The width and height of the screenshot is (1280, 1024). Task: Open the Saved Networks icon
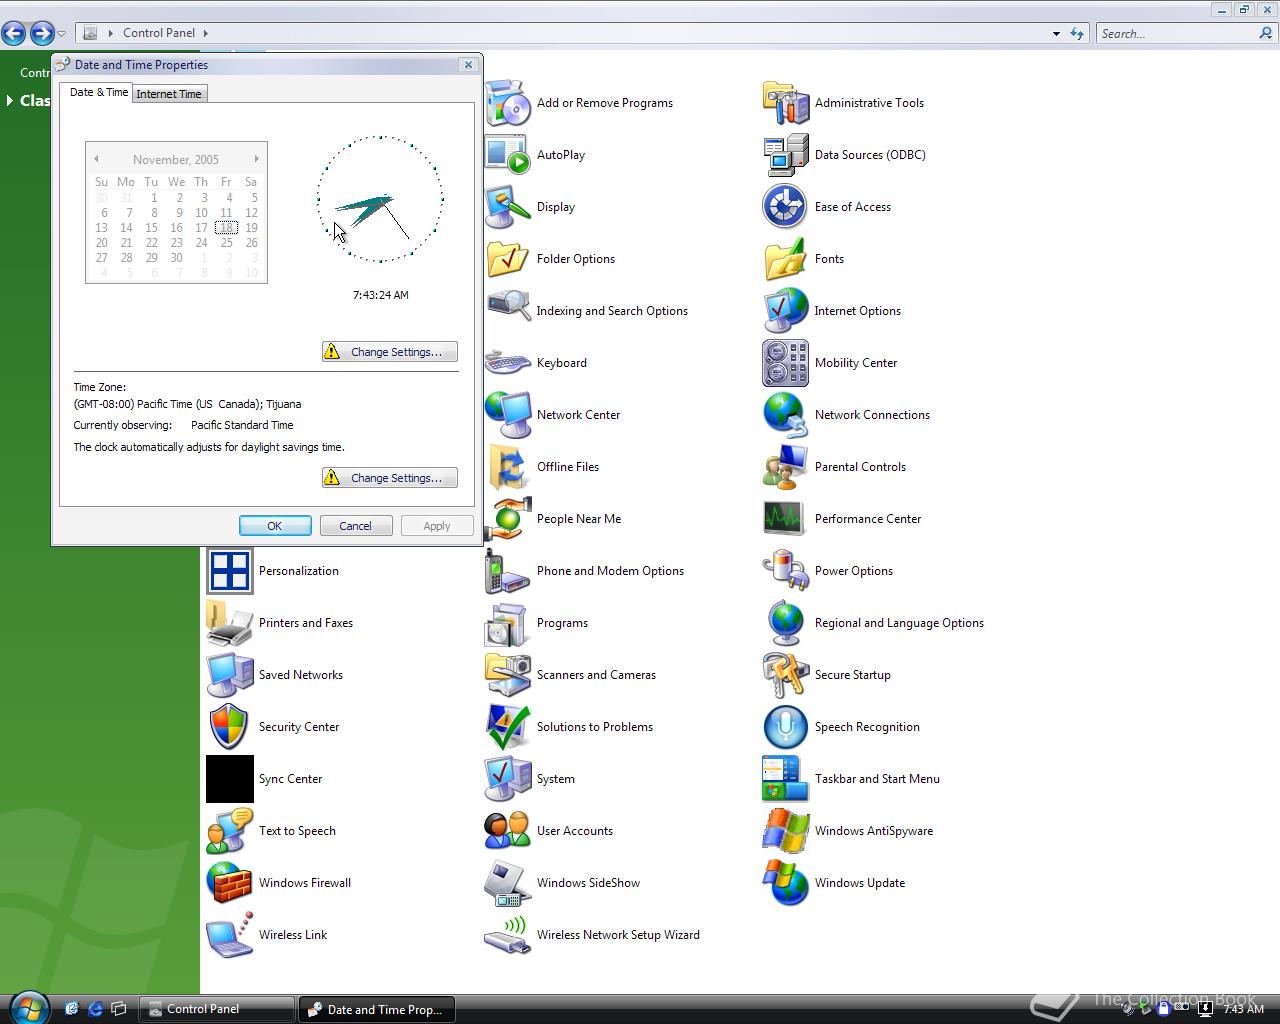(230, 674)
